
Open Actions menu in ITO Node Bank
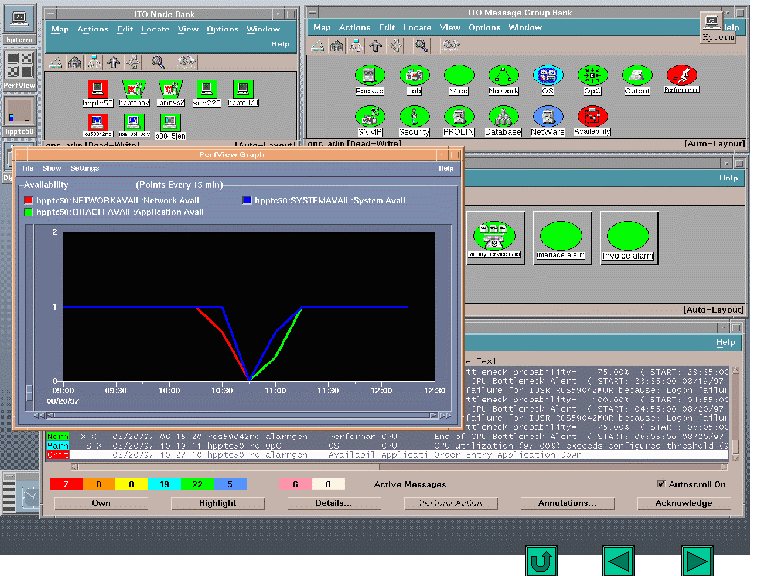coord(93,30)
